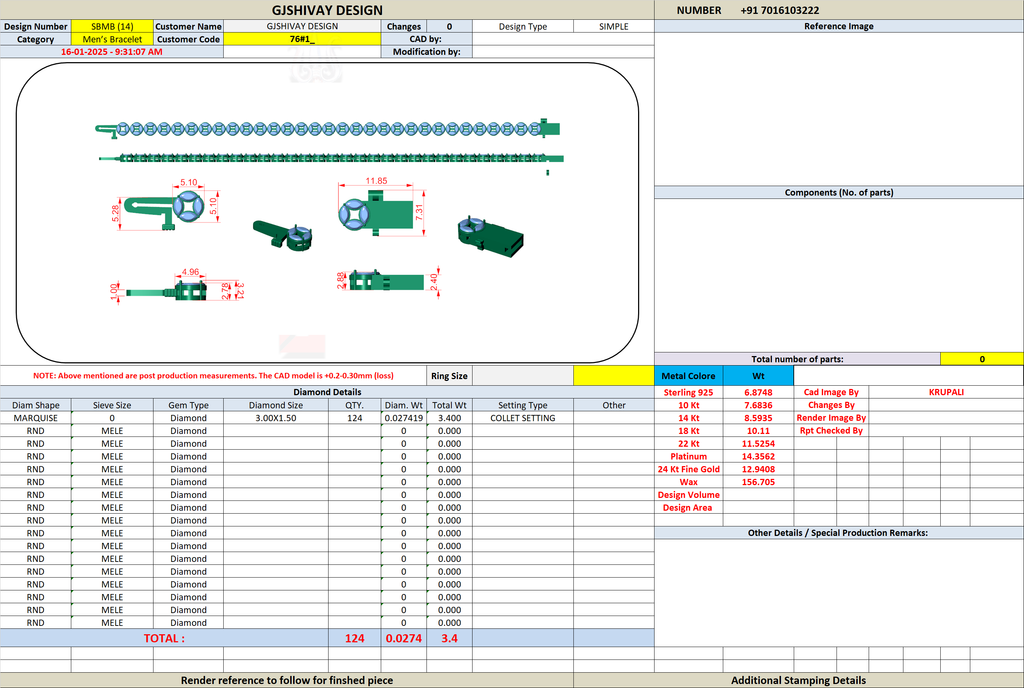Click the blue Metal Colore header cell
Viewport: 1024px width, 688px height.
pyautogui.click(x=688, y=376)
